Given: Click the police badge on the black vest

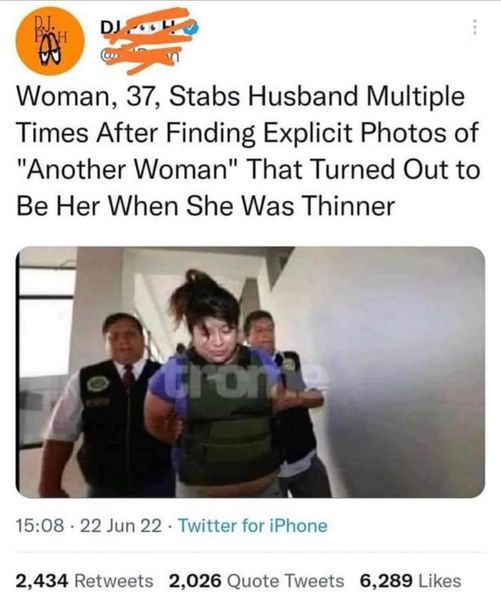Looking at the screenshot, I should tap(98, 383).
